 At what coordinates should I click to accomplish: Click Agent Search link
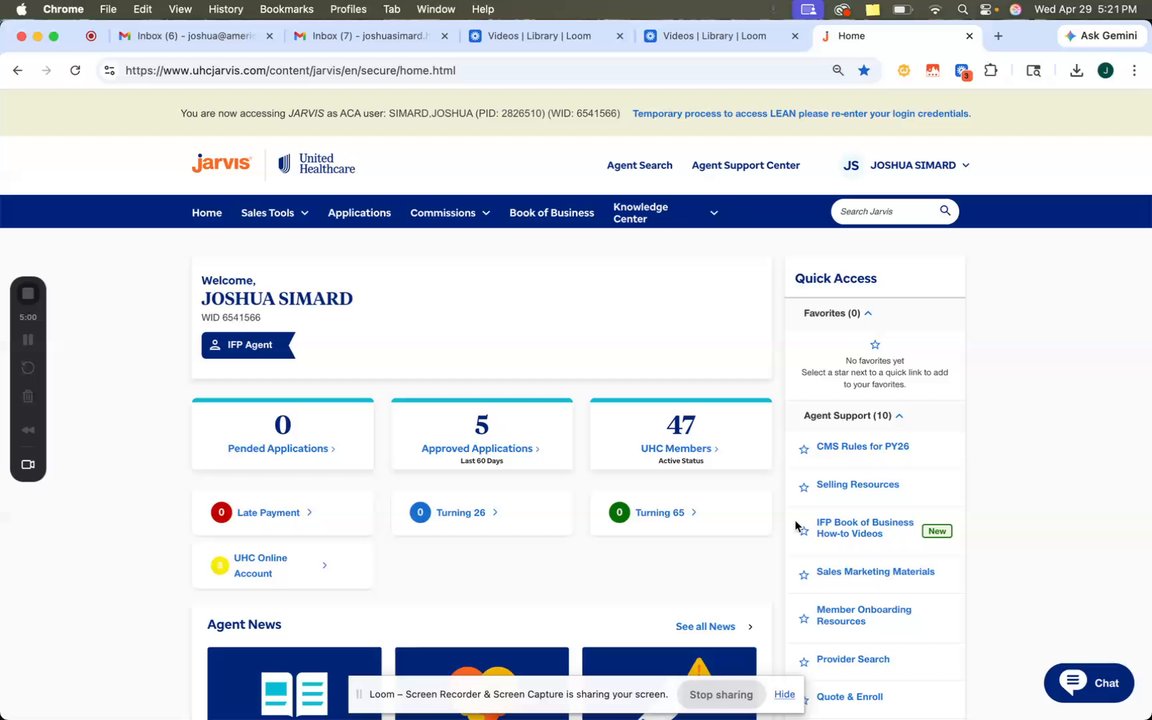click(x=639, y=165)
